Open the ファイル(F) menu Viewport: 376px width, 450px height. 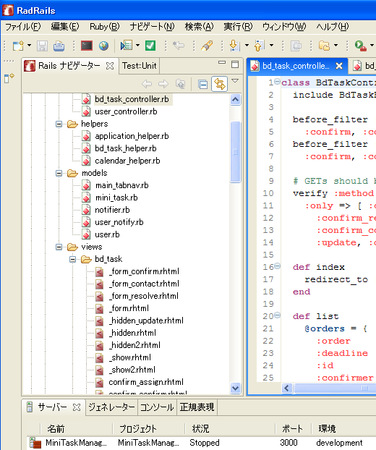[23, 27]
